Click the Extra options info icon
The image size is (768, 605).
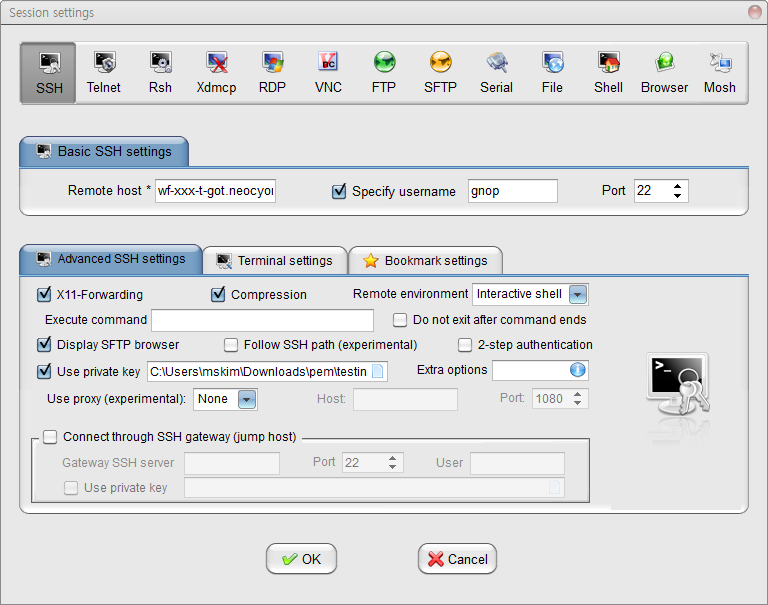pos(577,370)
